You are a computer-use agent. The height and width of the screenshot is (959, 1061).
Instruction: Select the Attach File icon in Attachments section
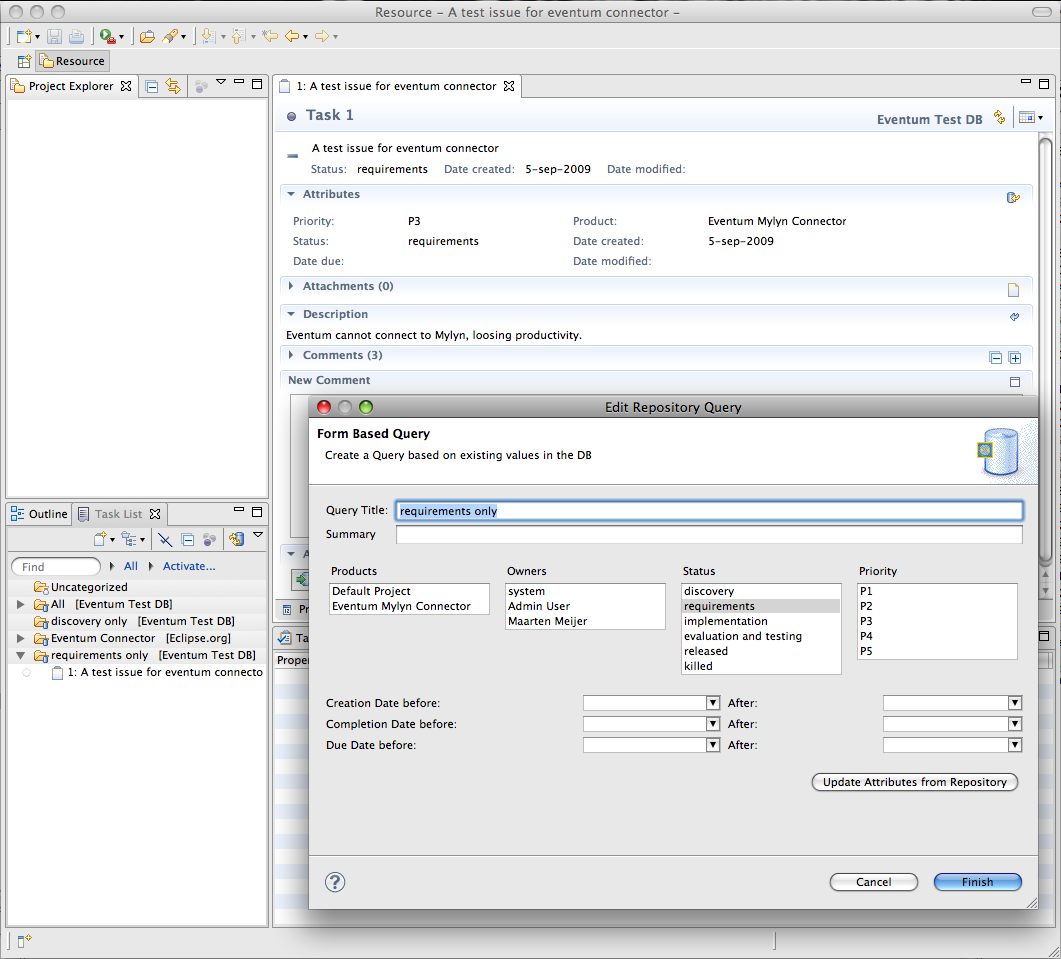pyautogui.click(x=1013, y=289)
